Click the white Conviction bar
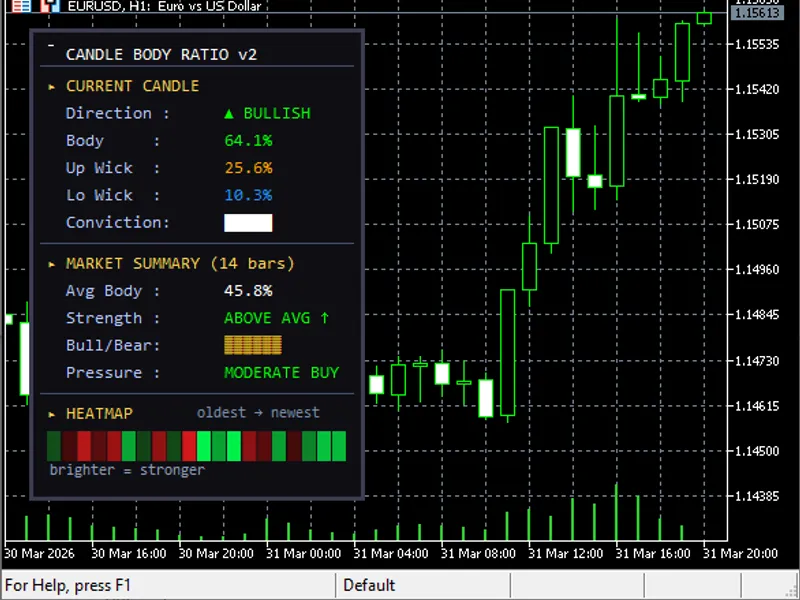The image size is (800, 600). [x=248, y=223]
